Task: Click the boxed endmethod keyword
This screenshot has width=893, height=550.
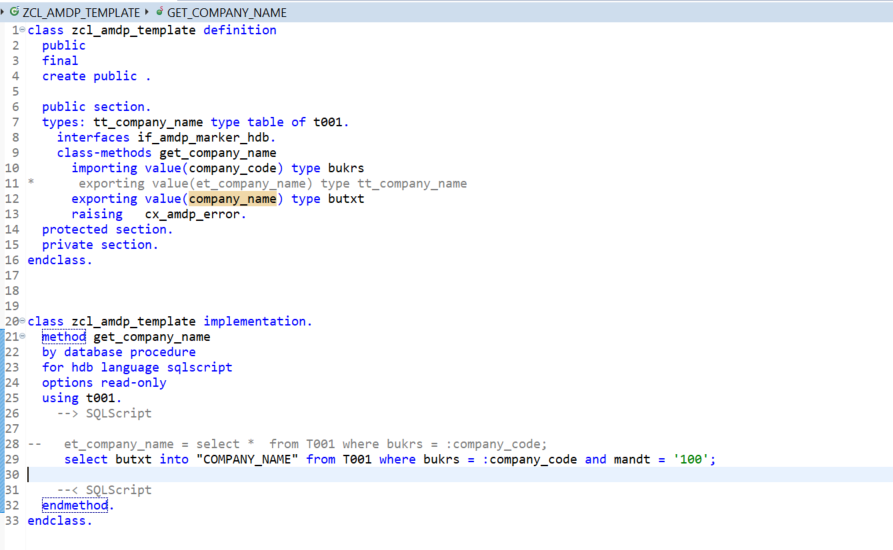Action: point(75,505)
